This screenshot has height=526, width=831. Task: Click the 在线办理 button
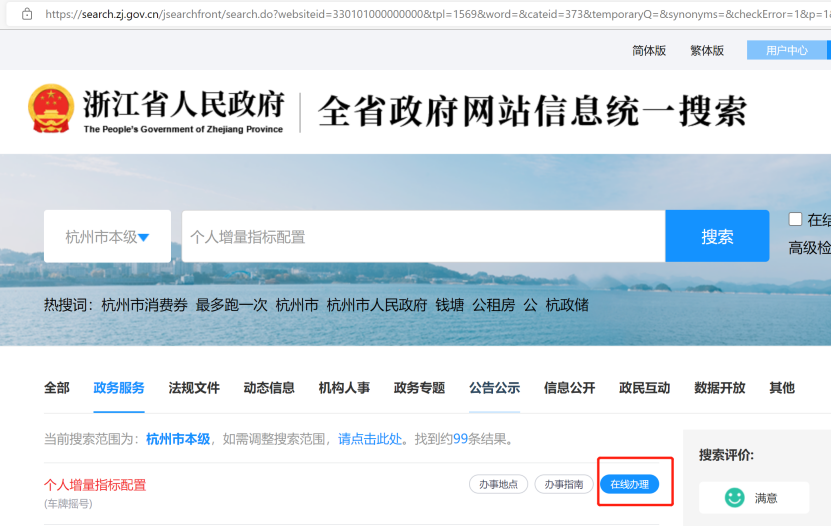[x=629, y=484]
